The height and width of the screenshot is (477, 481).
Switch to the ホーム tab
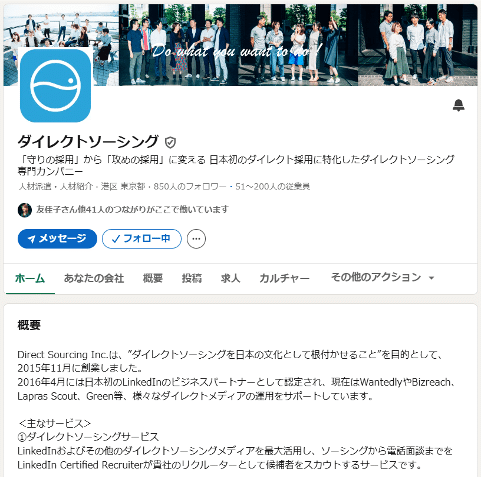point(30,278)
